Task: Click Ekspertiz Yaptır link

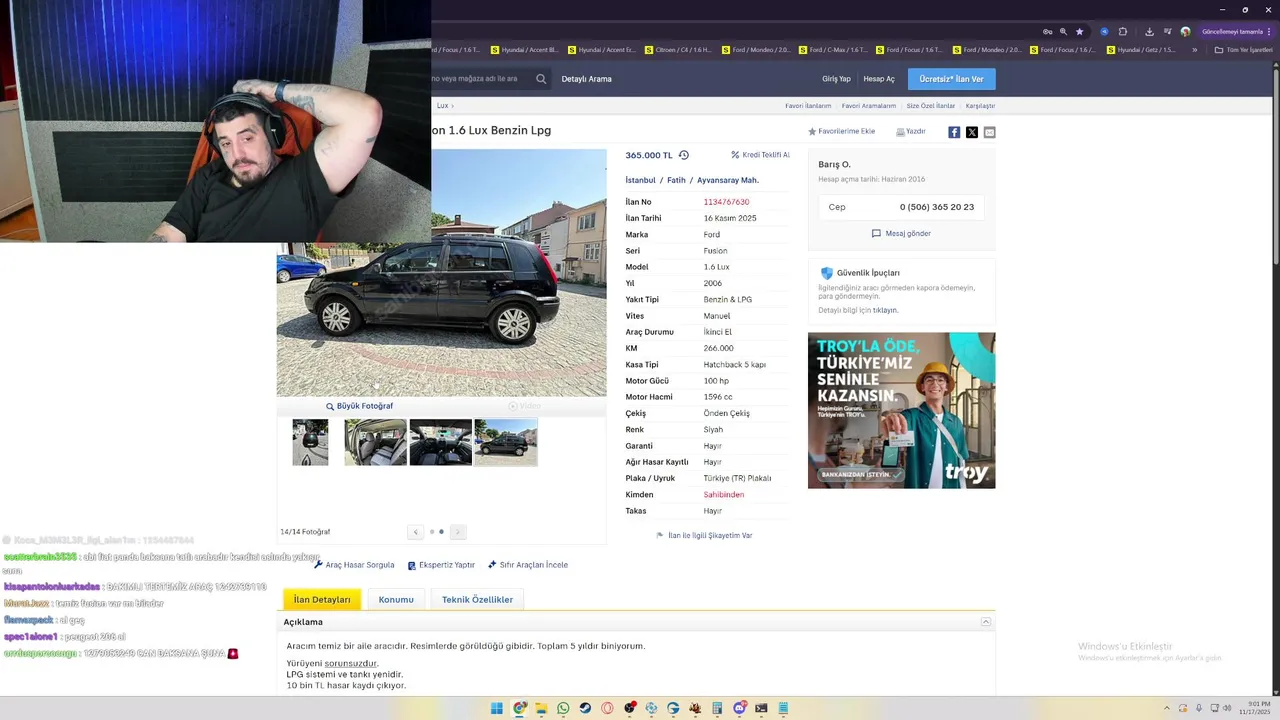Action: click(x=441, y=565)
